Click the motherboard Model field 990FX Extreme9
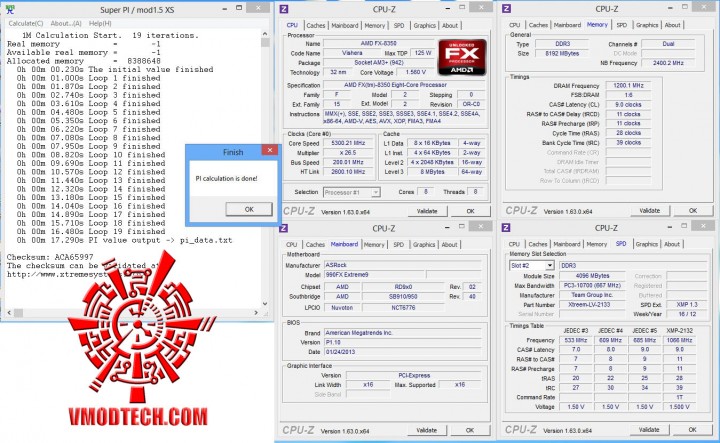The image size is (720, 443). pos(374,275)
